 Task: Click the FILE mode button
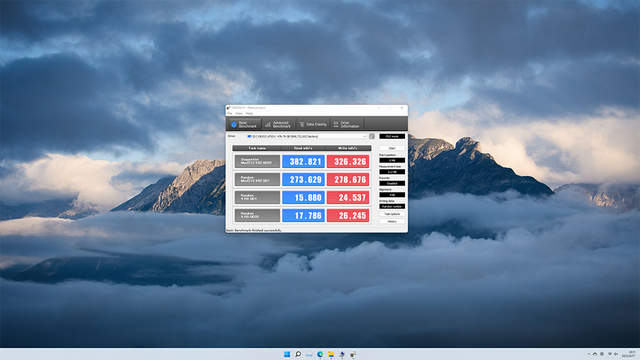(392, 136)
